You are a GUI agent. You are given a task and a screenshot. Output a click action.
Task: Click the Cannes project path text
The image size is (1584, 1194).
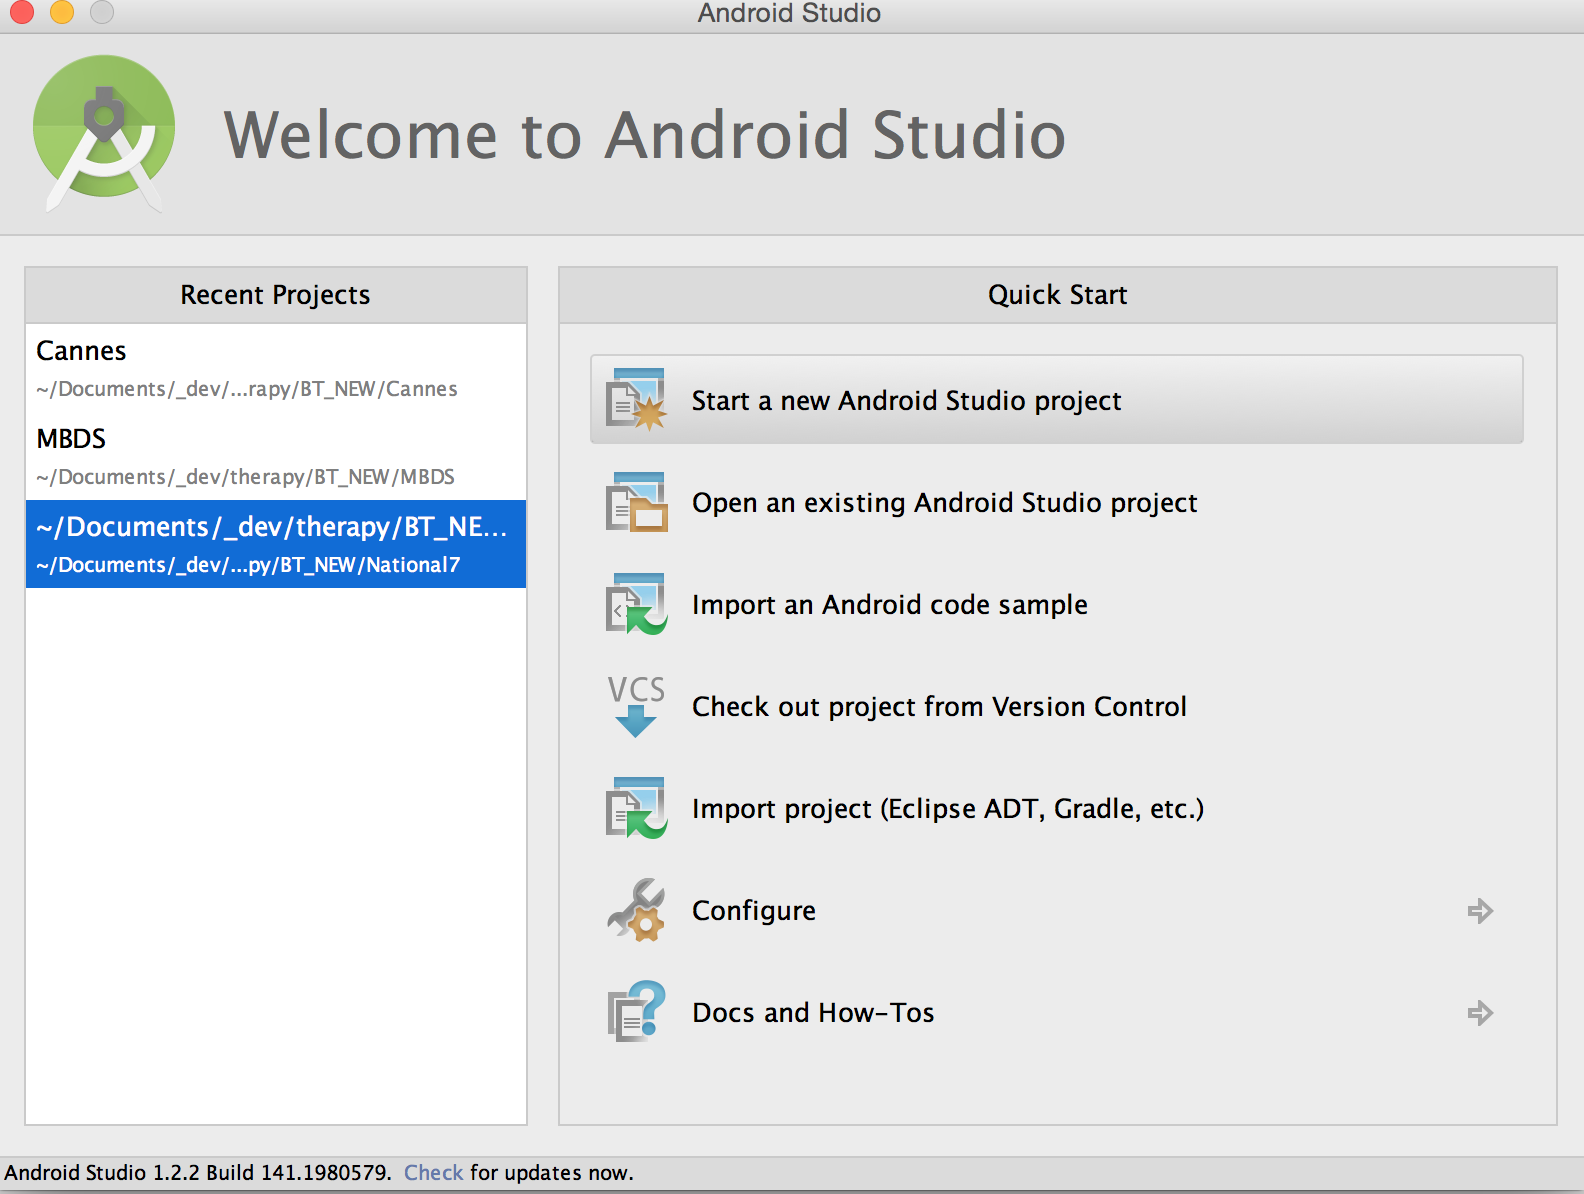click(247, 389)
